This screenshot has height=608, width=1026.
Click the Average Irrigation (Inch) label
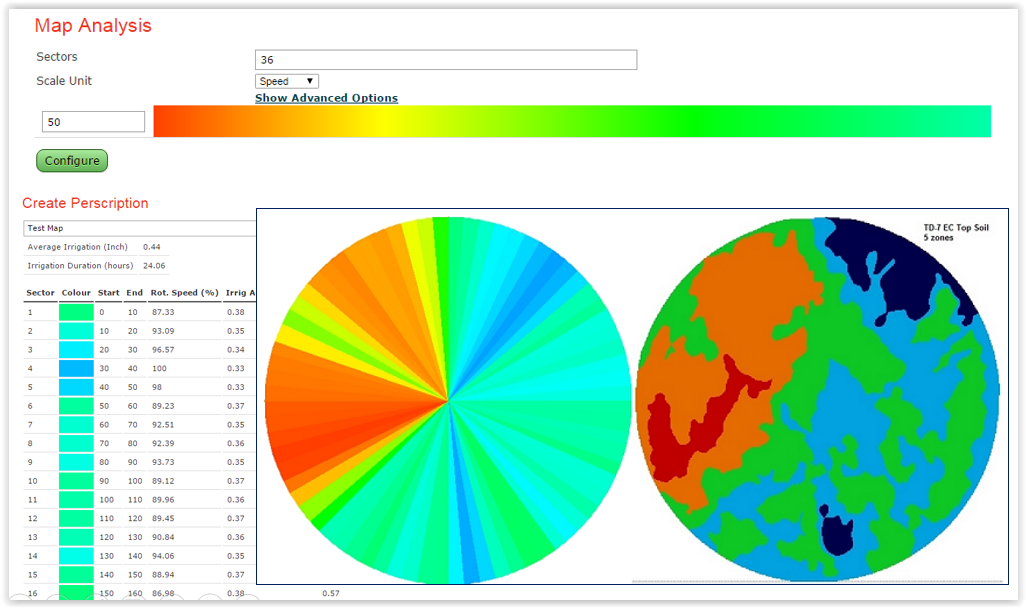coord(77,247)
